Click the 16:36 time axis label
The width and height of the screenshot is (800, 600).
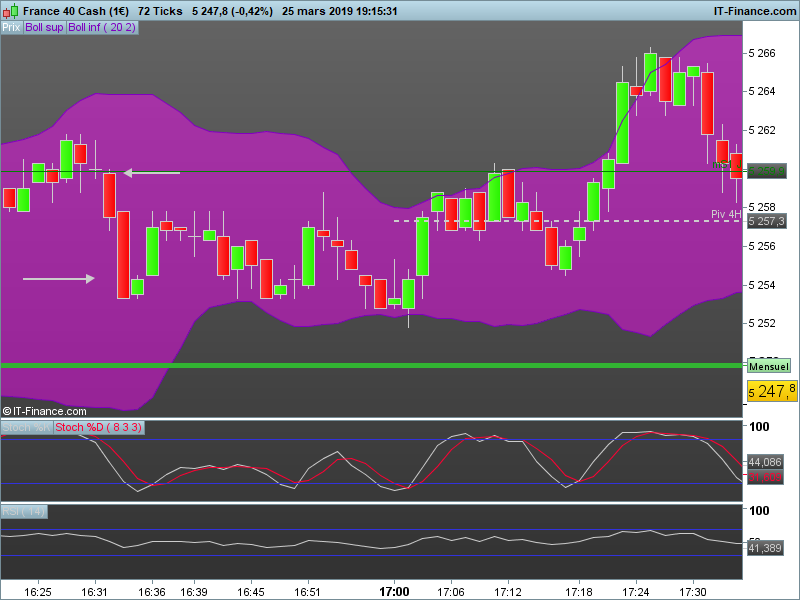pos(152,592)
